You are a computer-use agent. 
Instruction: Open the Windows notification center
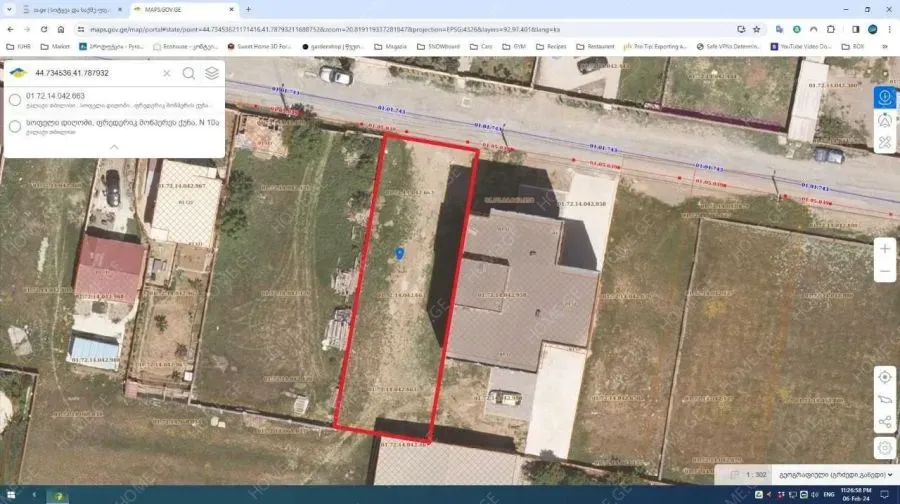click(x=890, y=495)
